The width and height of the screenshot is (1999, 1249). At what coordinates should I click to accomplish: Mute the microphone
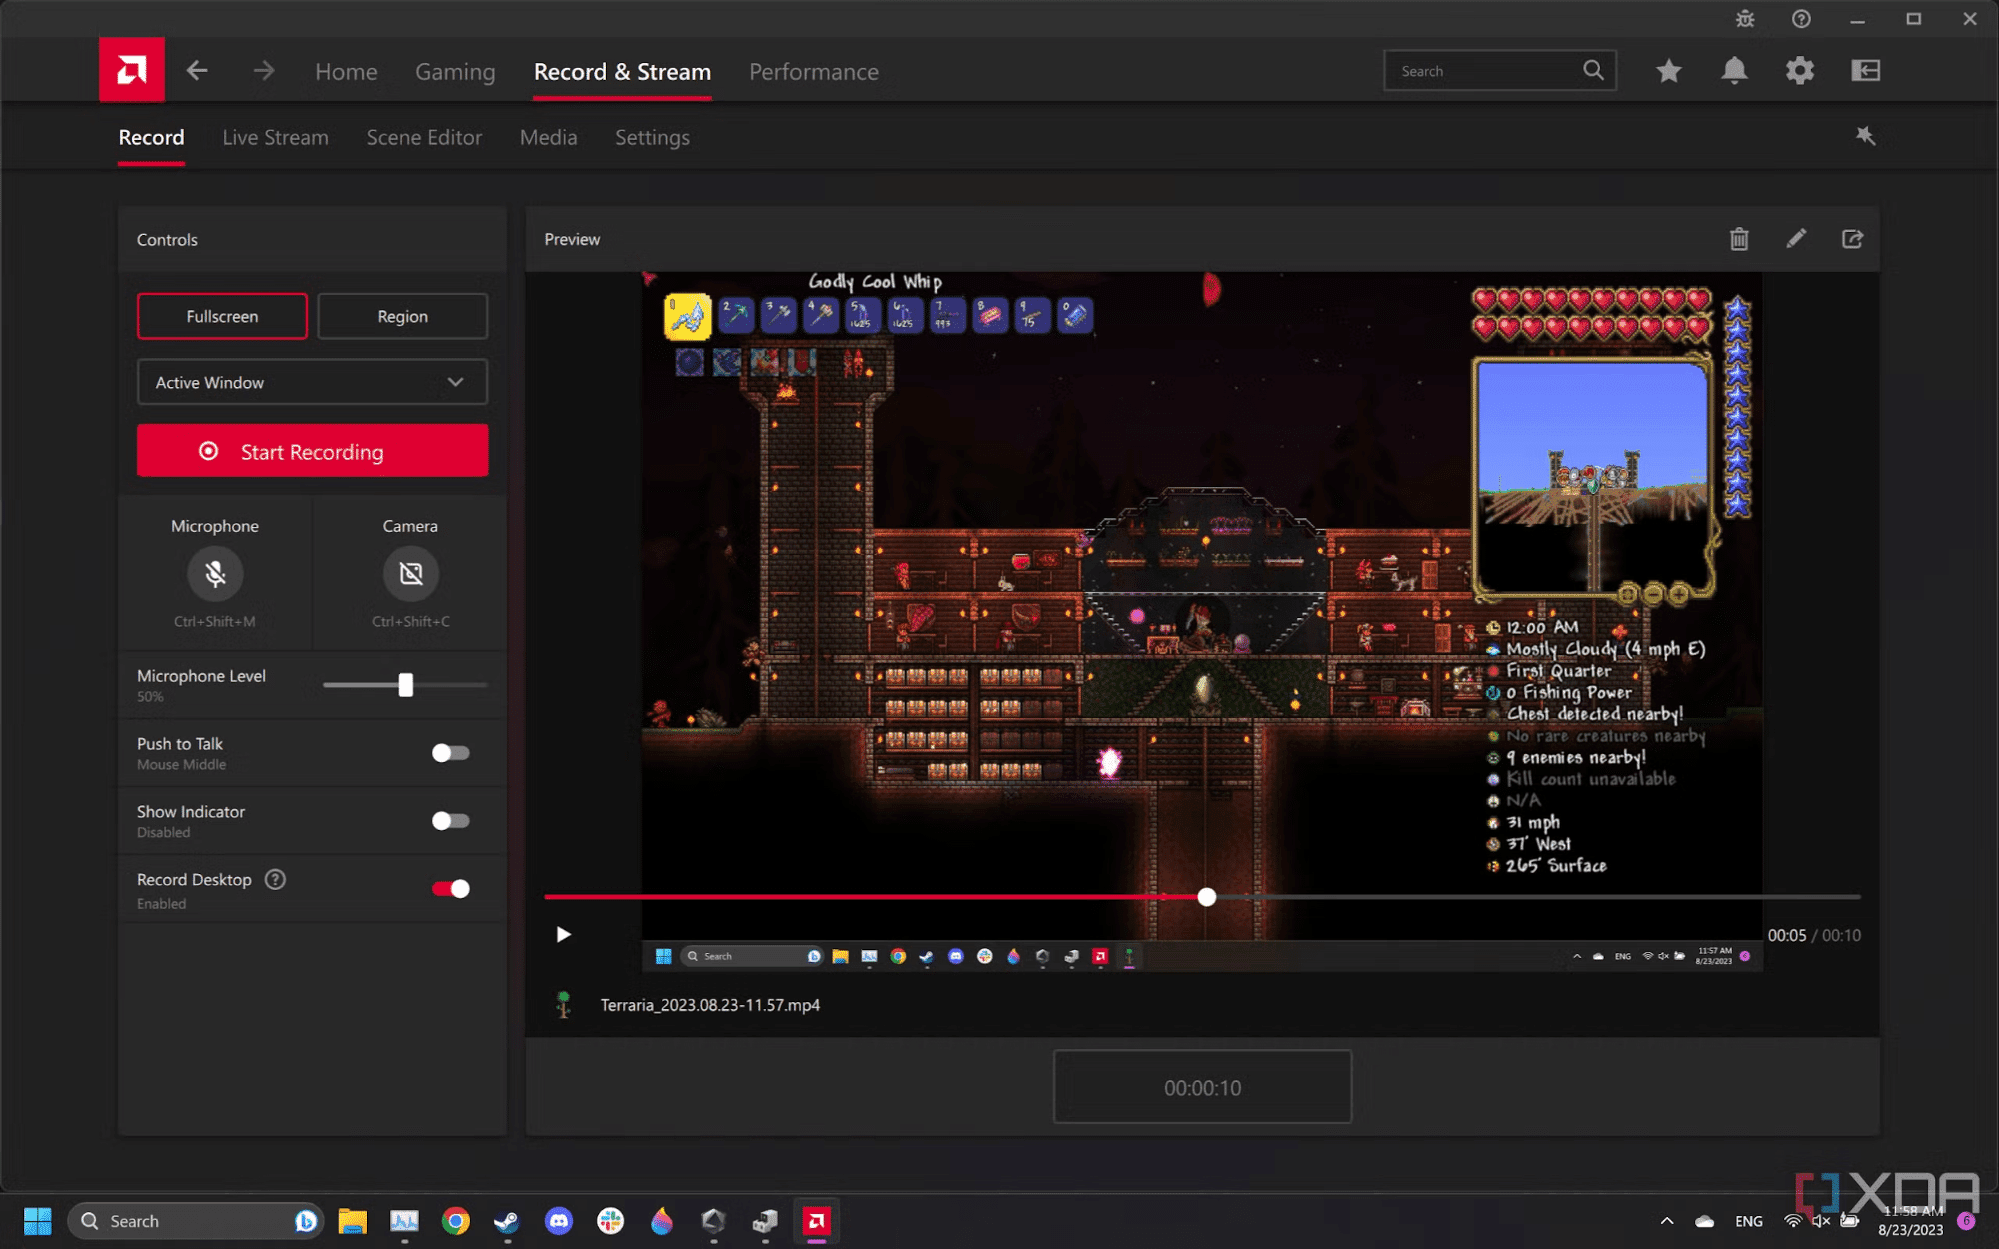(x=214, y=574)
